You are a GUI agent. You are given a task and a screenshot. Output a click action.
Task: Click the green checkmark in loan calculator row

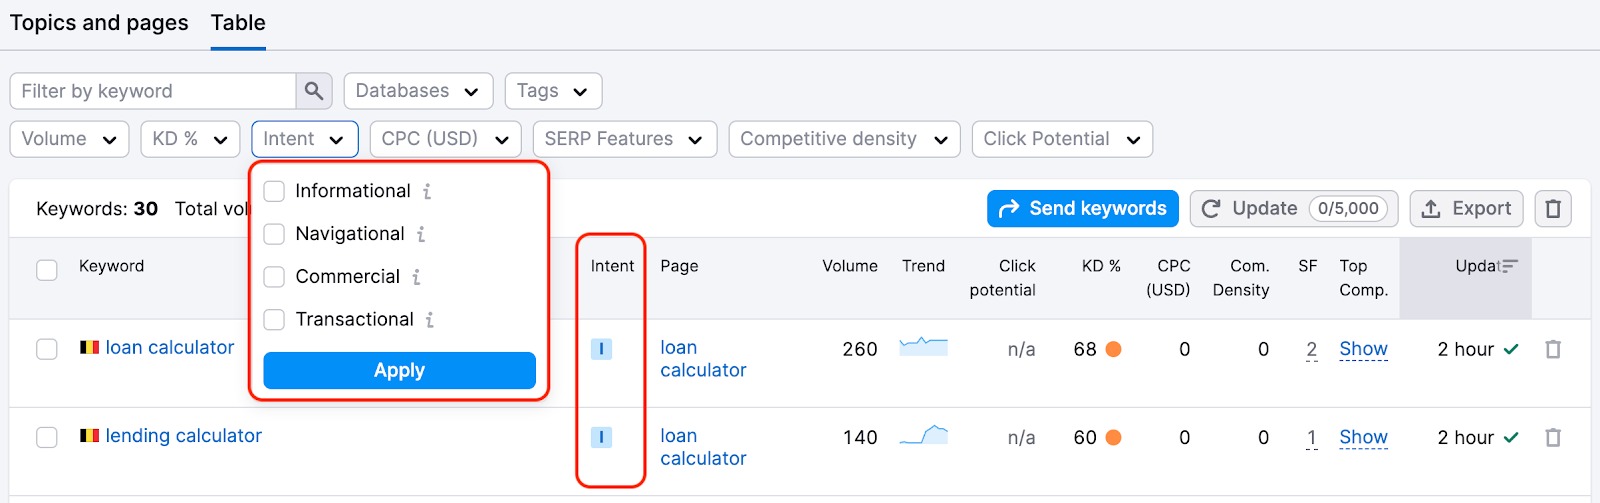coord(1511,349)
